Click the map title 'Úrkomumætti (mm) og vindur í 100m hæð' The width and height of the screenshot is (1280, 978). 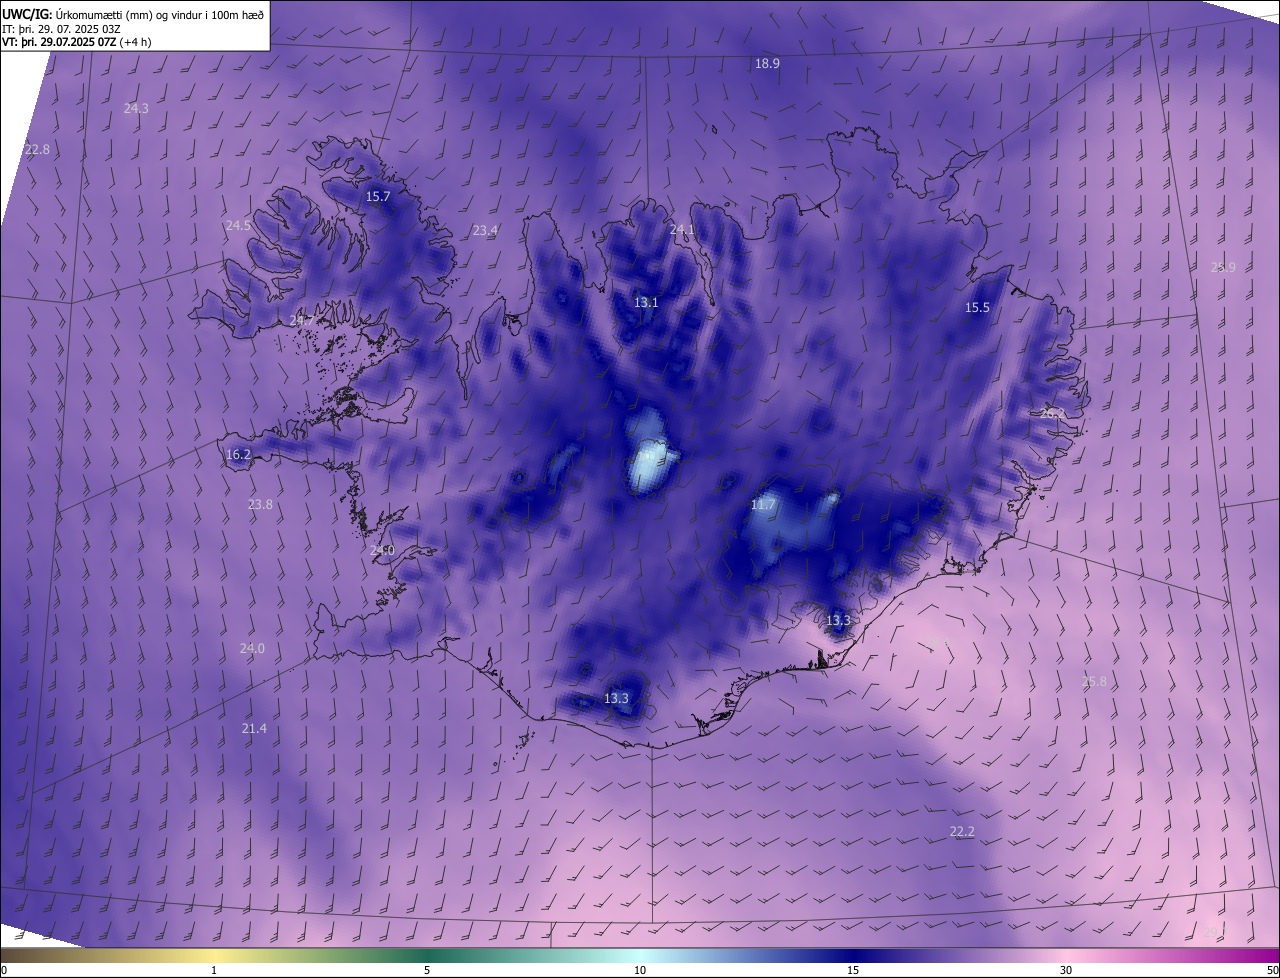pos(159,14)
